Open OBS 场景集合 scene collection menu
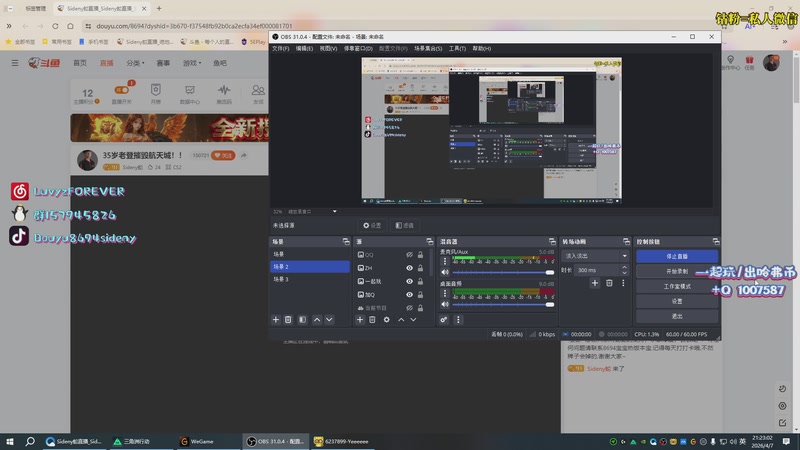Viewport: 800px width, 450px height. click(x=428, y=48)
